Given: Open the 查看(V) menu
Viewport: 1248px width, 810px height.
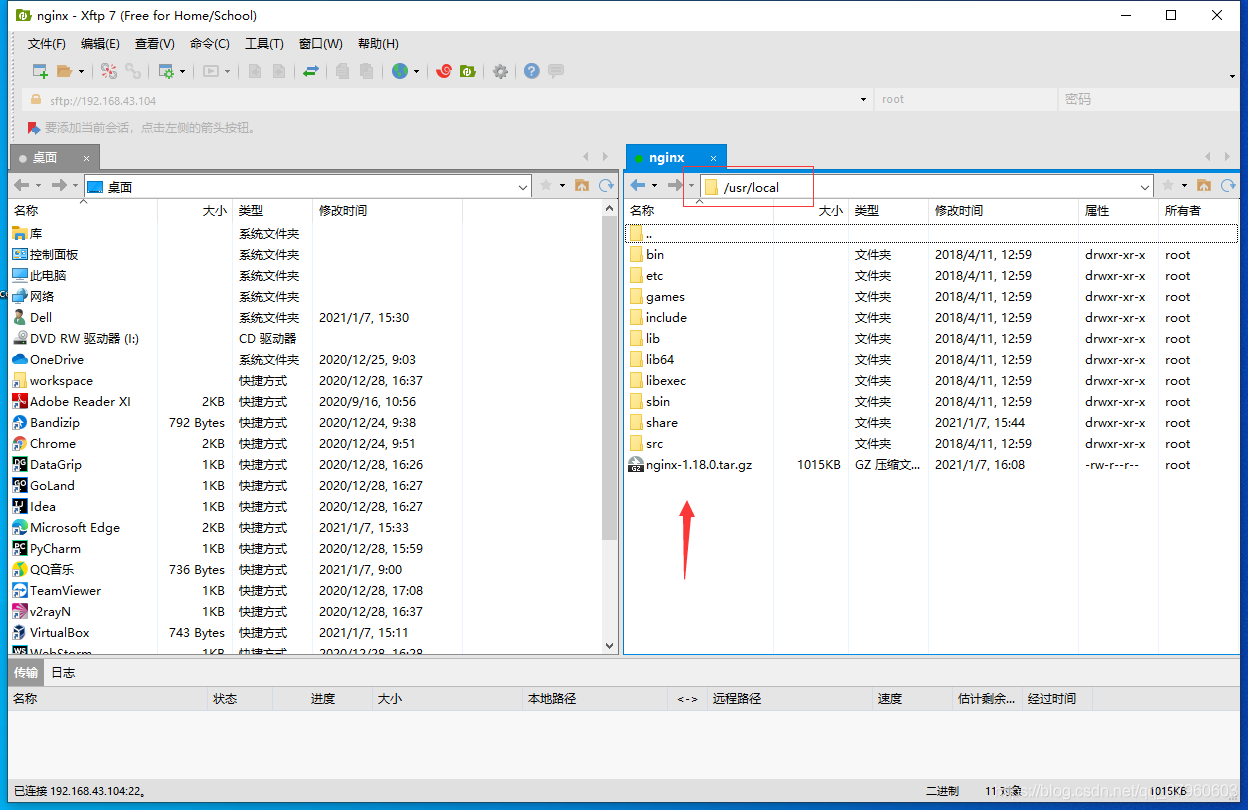Looking at the screenshot, I should (x=155, y=44).
